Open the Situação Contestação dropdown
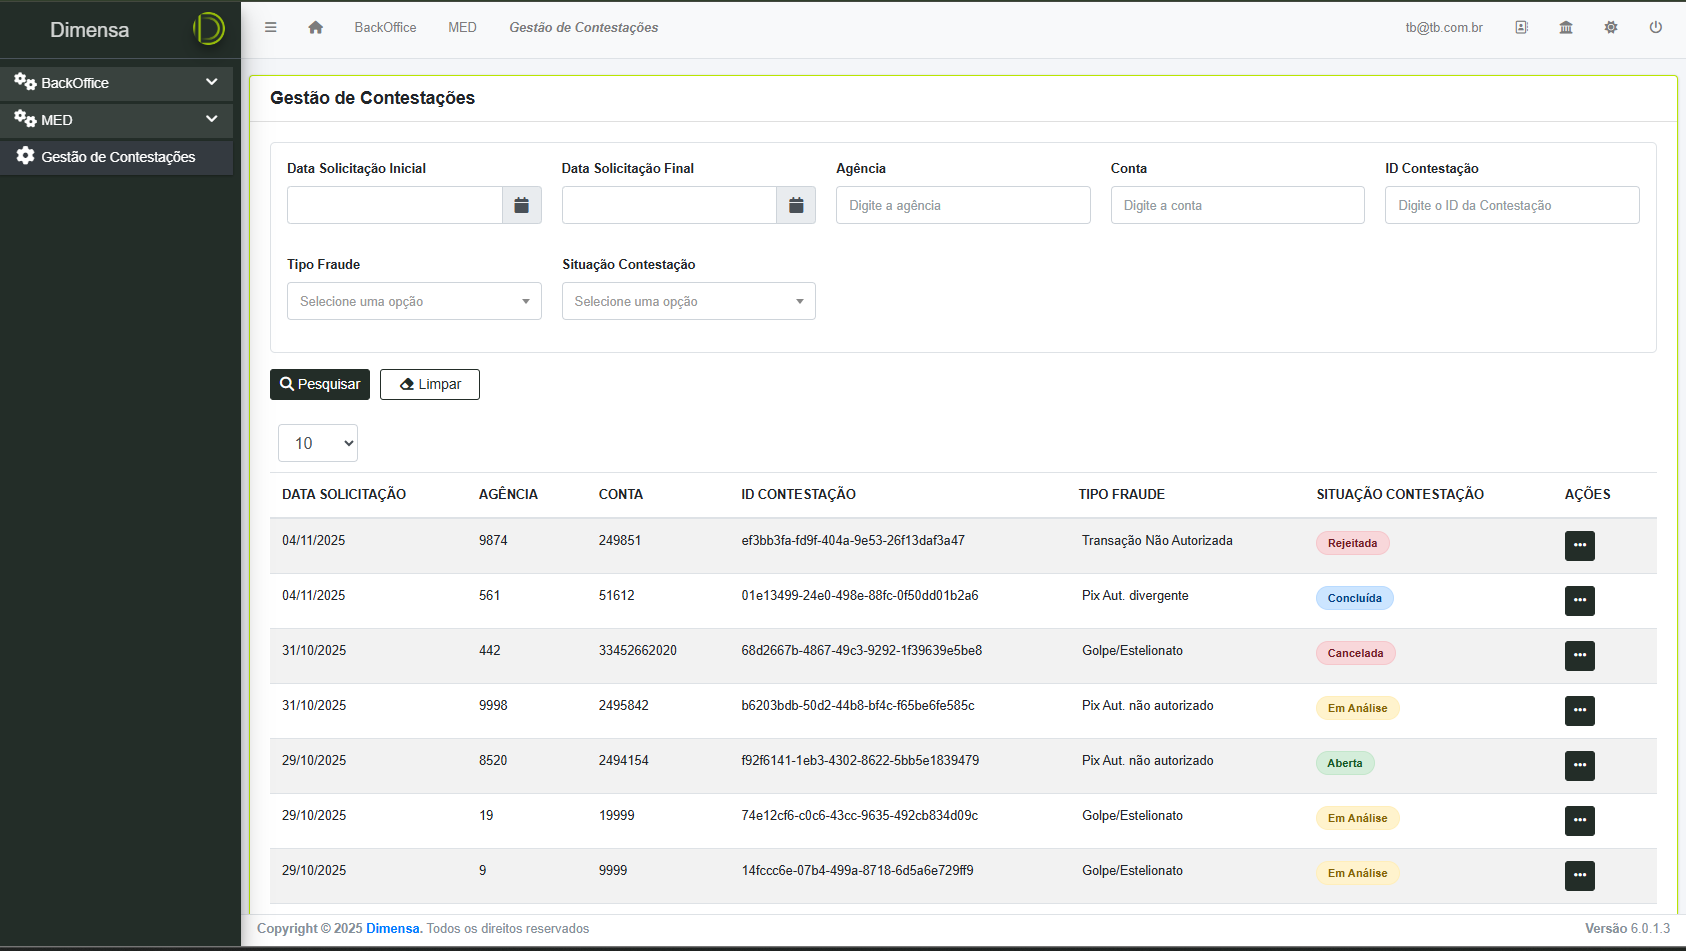 click(x=688, y=301)
